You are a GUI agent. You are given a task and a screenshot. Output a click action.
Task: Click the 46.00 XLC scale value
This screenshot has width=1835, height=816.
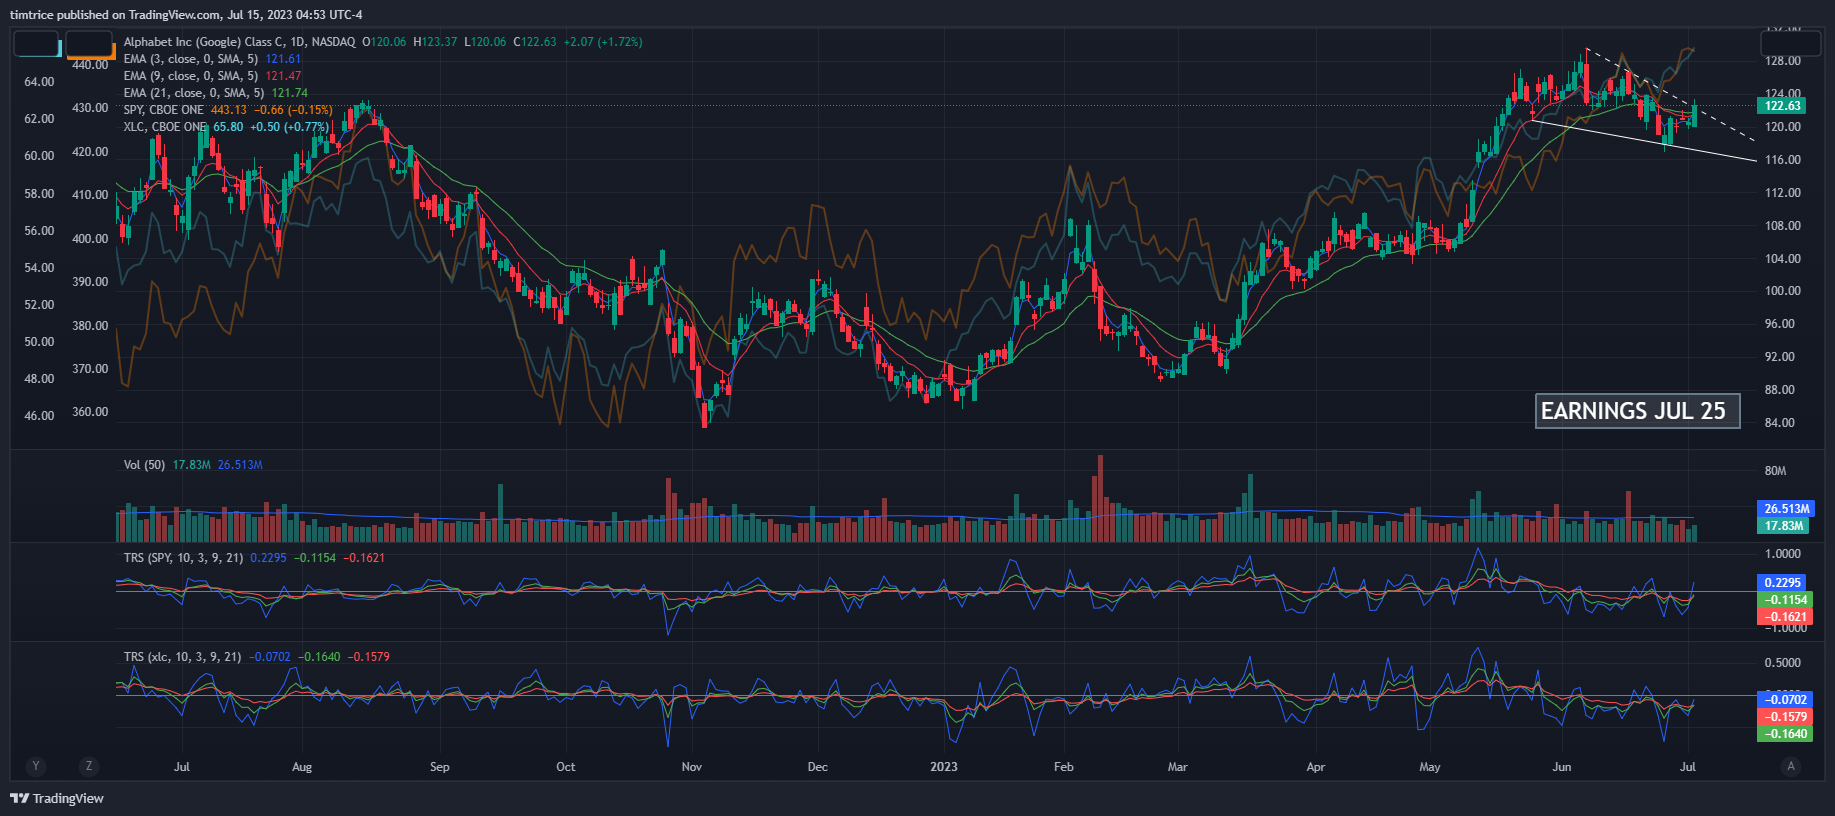(39, 416)
